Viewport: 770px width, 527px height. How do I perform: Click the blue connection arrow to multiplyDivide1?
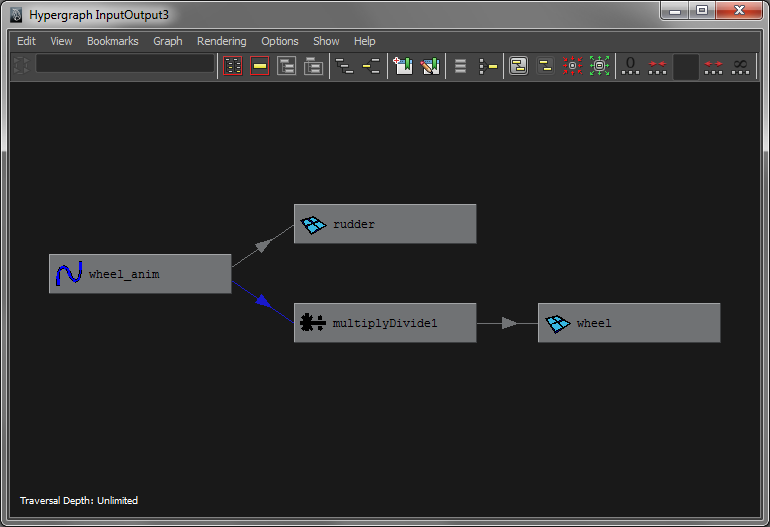tap(262, 300)
